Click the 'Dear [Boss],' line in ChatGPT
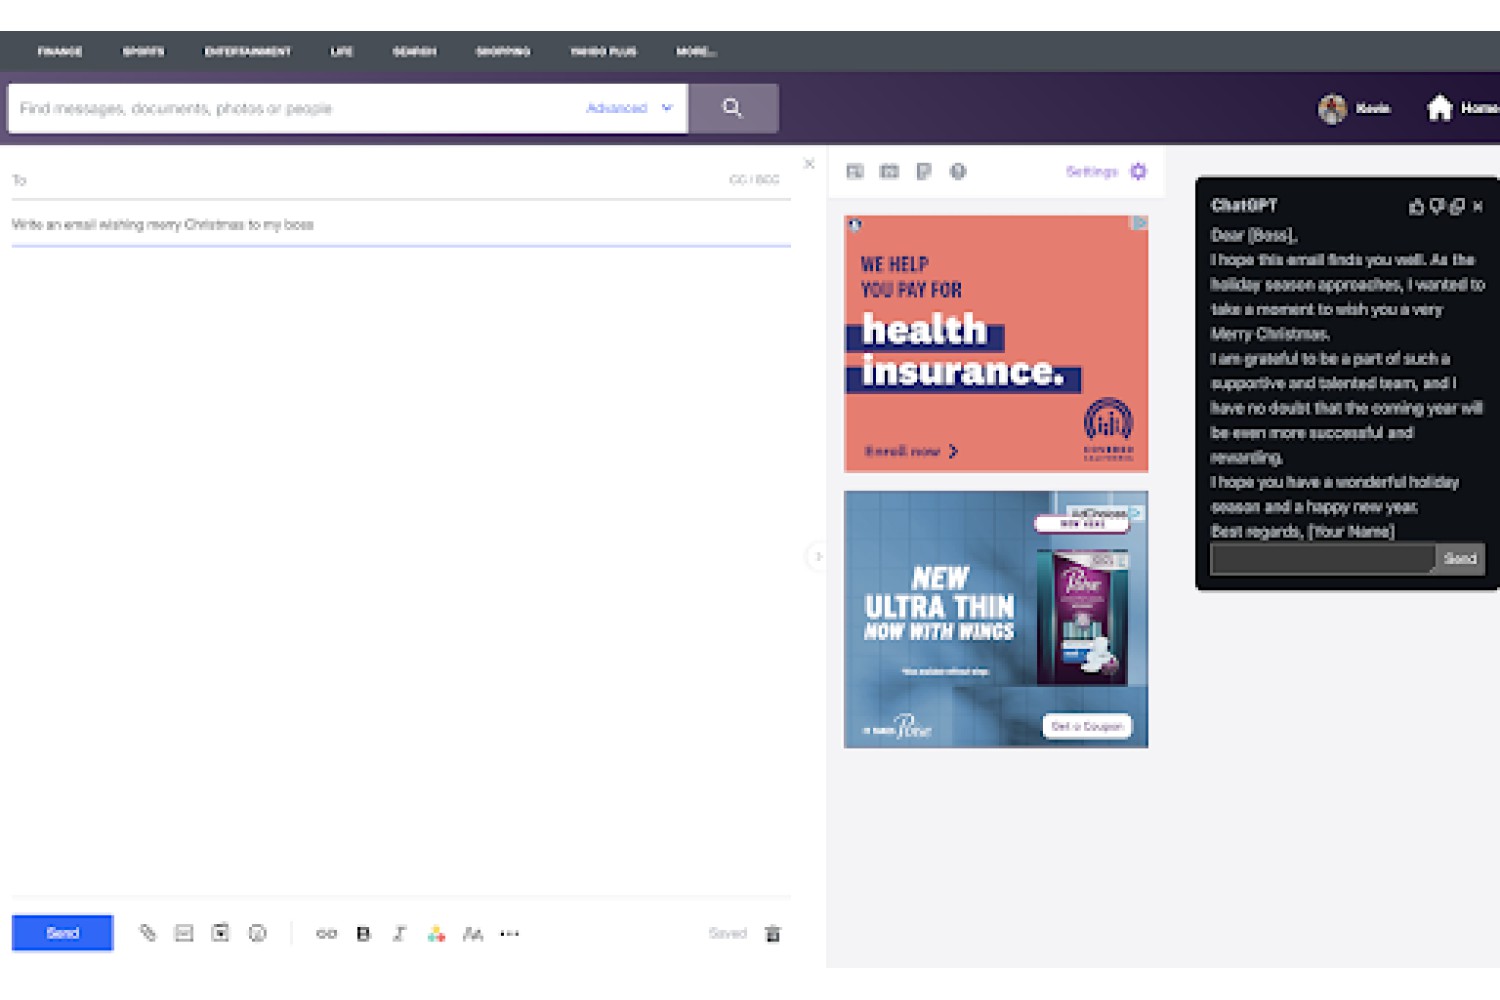 (1254, 235)
